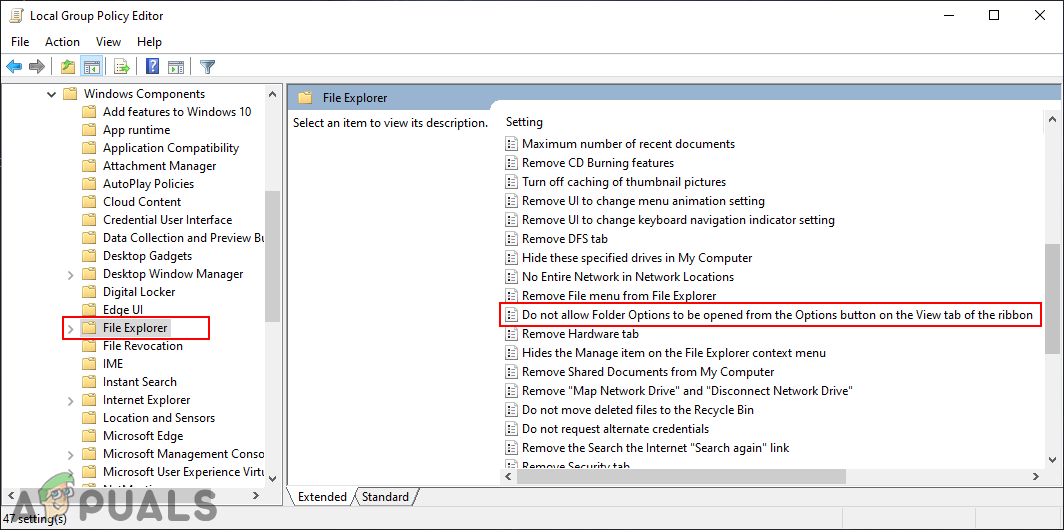This screenshot has width=1064, height=530.
Task: Click tree pane horizontal scrollbar right arrow
Action: (x=256, y=496)
